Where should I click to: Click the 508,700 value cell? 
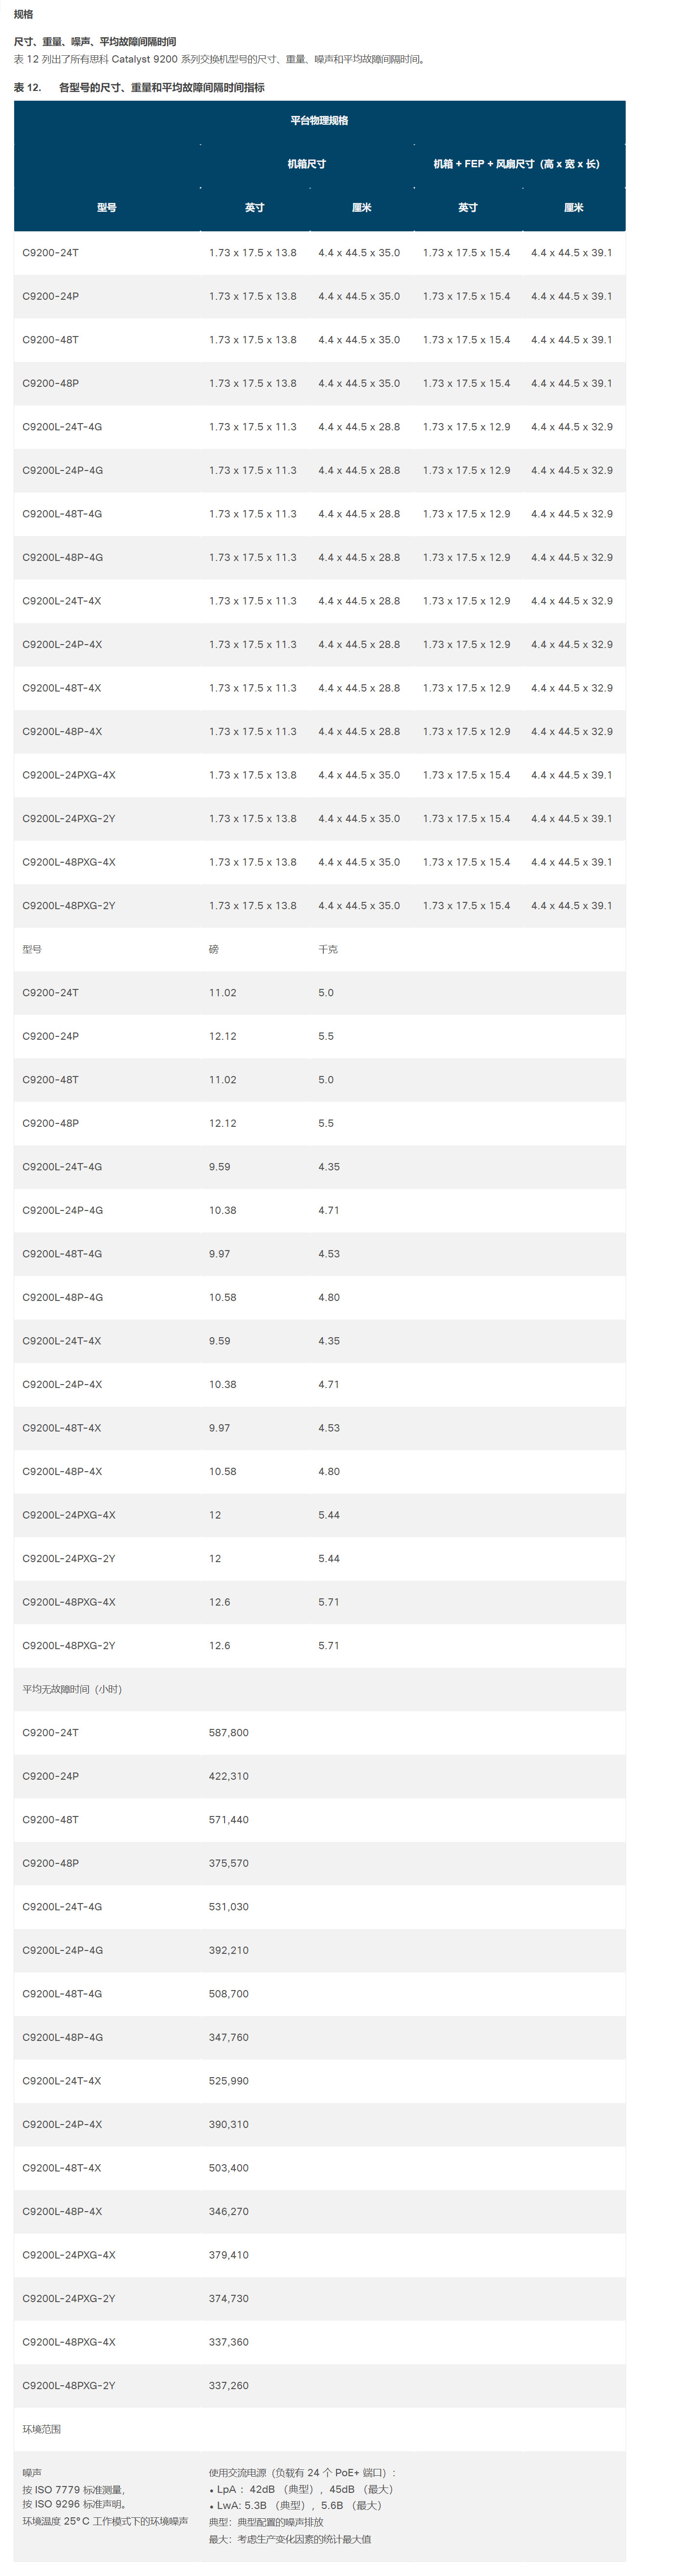tap(229, 1994)
